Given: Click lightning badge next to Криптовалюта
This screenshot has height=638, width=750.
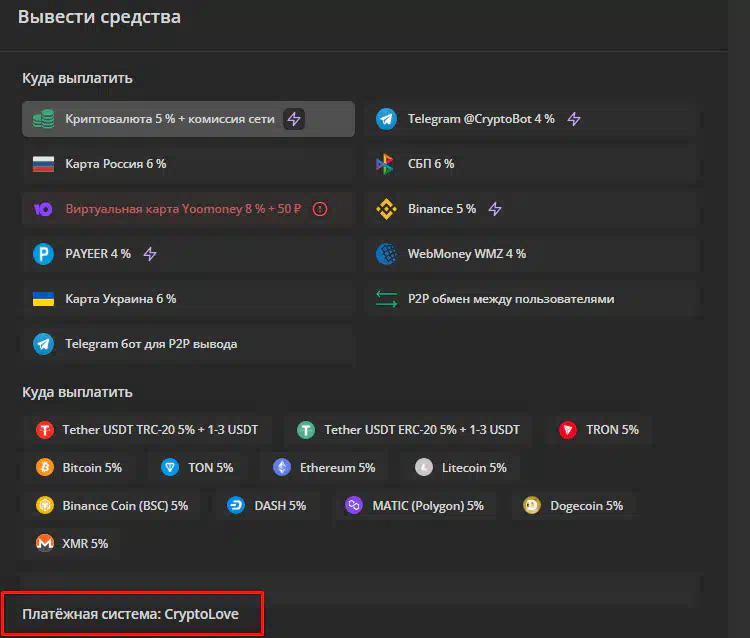Looking at the screenshot, I should [x=294, y=119].
